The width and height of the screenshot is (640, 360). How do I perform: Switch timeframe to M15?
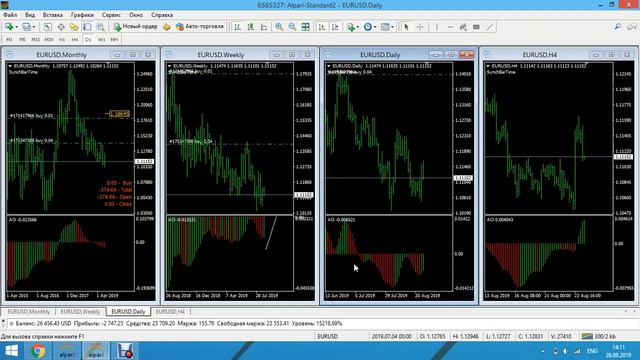tap(36, 40)
